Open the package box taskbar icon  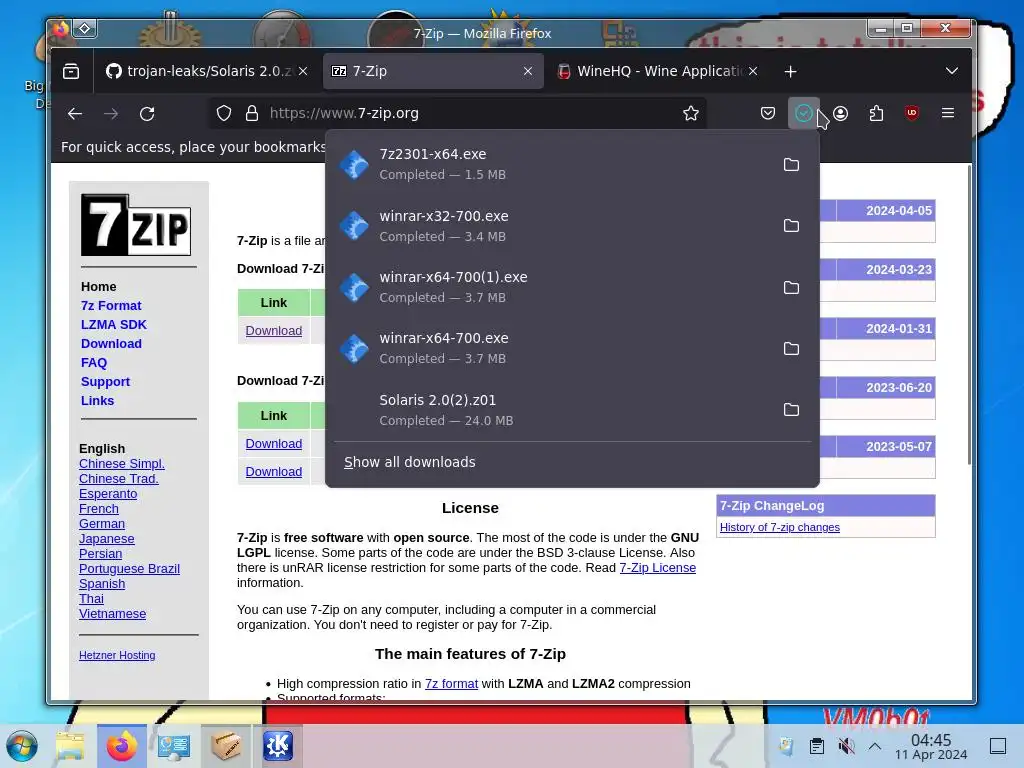click(225, 746)
